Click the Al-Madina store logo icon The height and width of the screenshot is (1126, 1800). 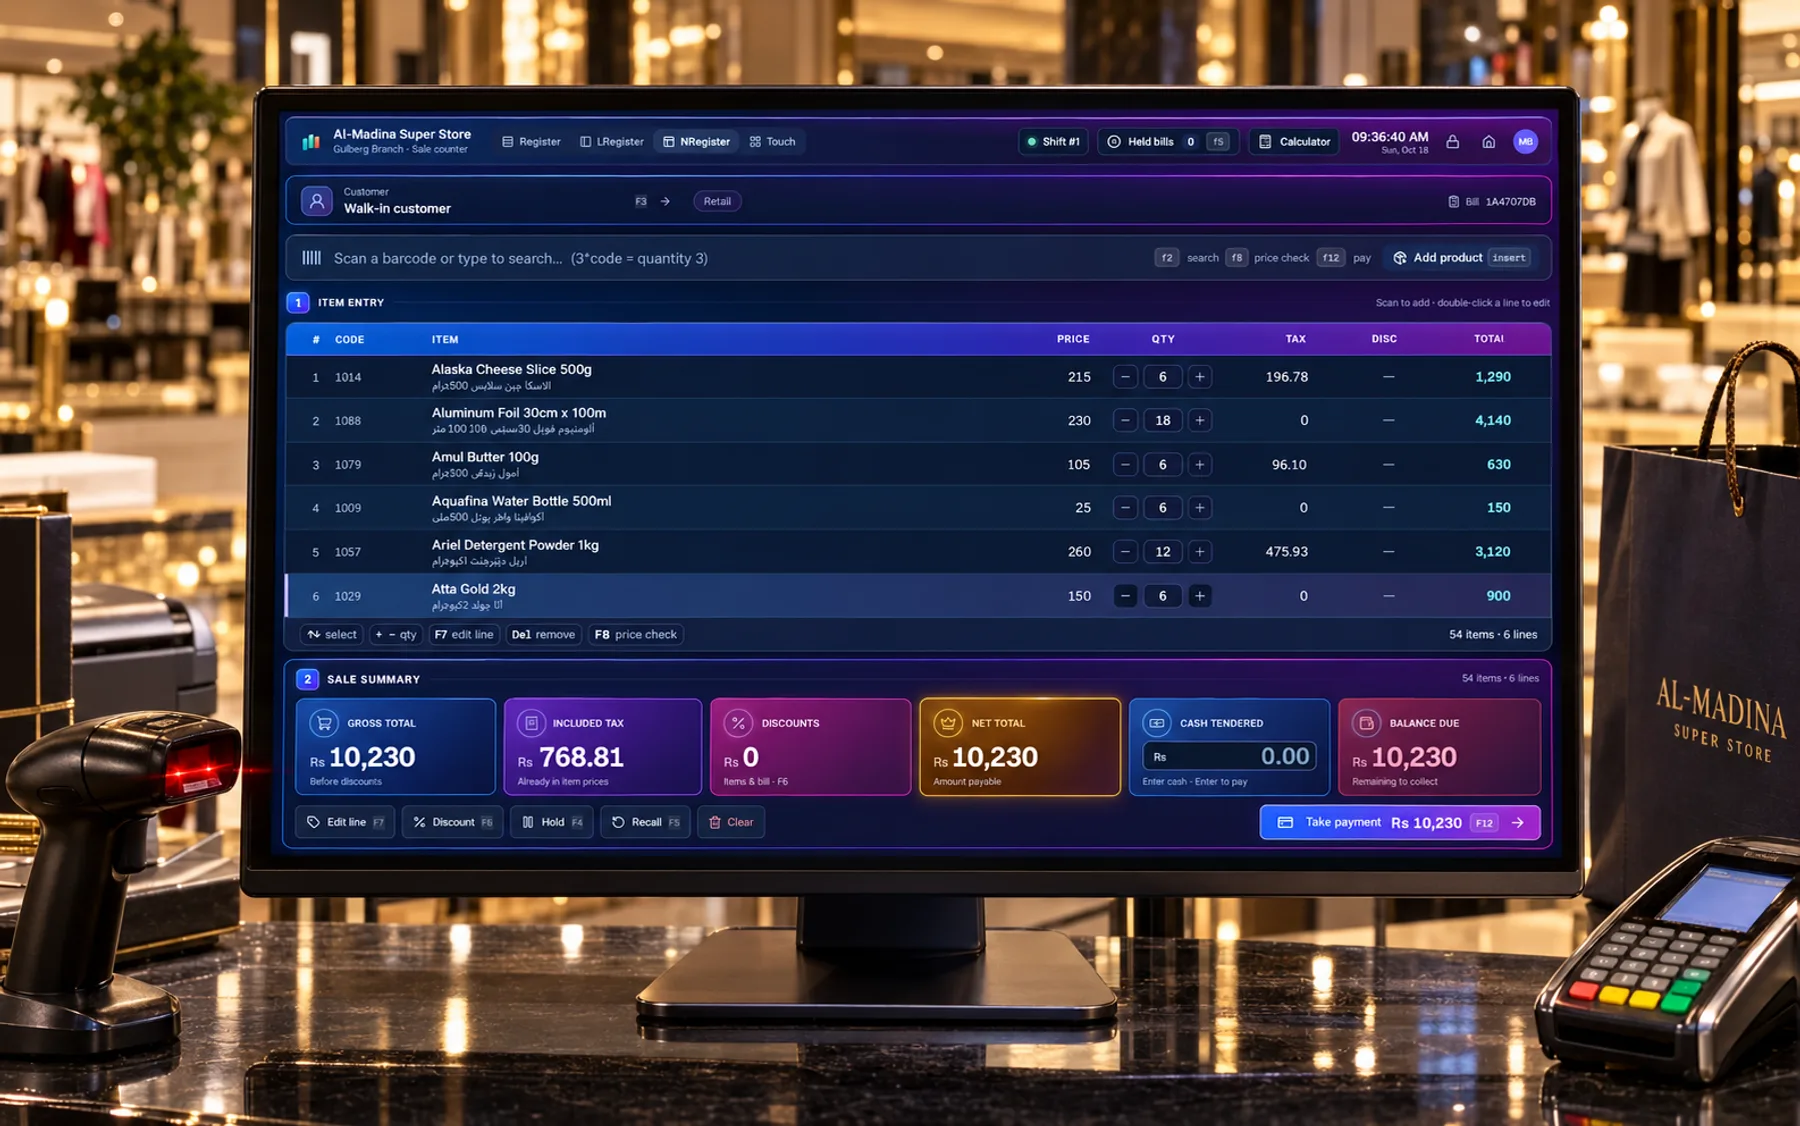click(x=311, y=141)
